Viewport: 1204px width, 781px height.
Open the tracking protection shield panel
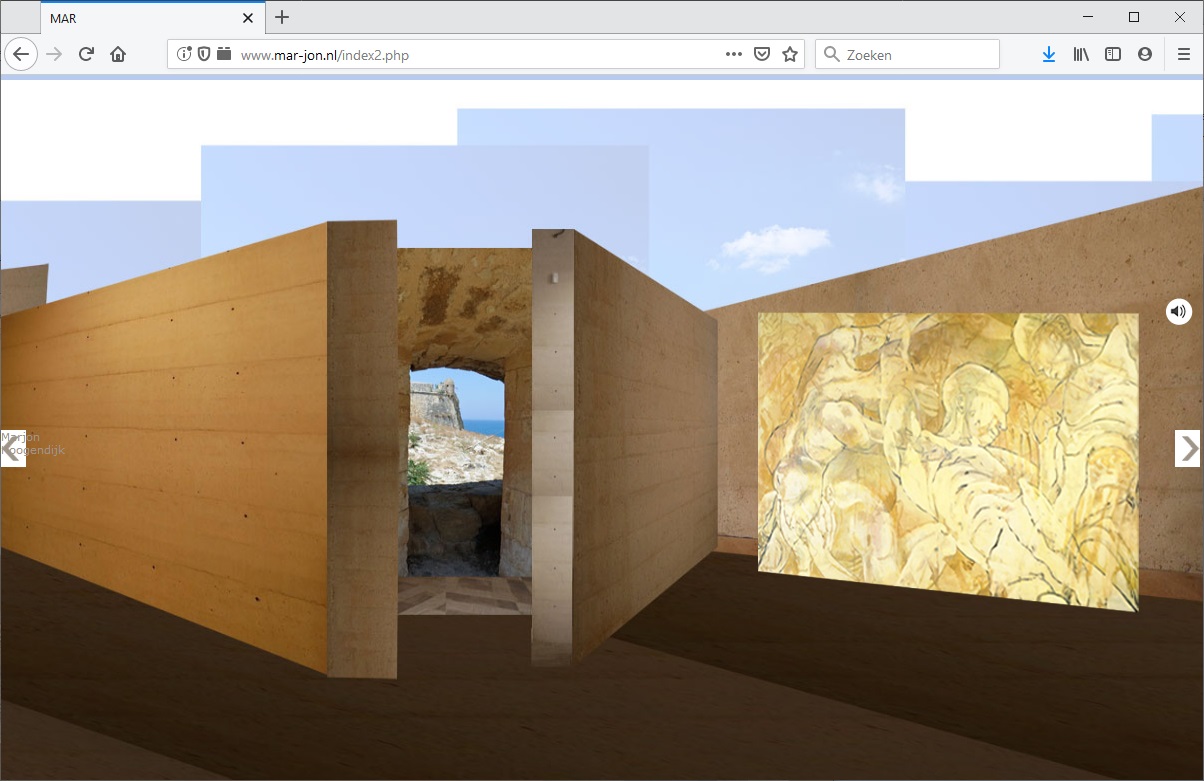coord(204,54)
